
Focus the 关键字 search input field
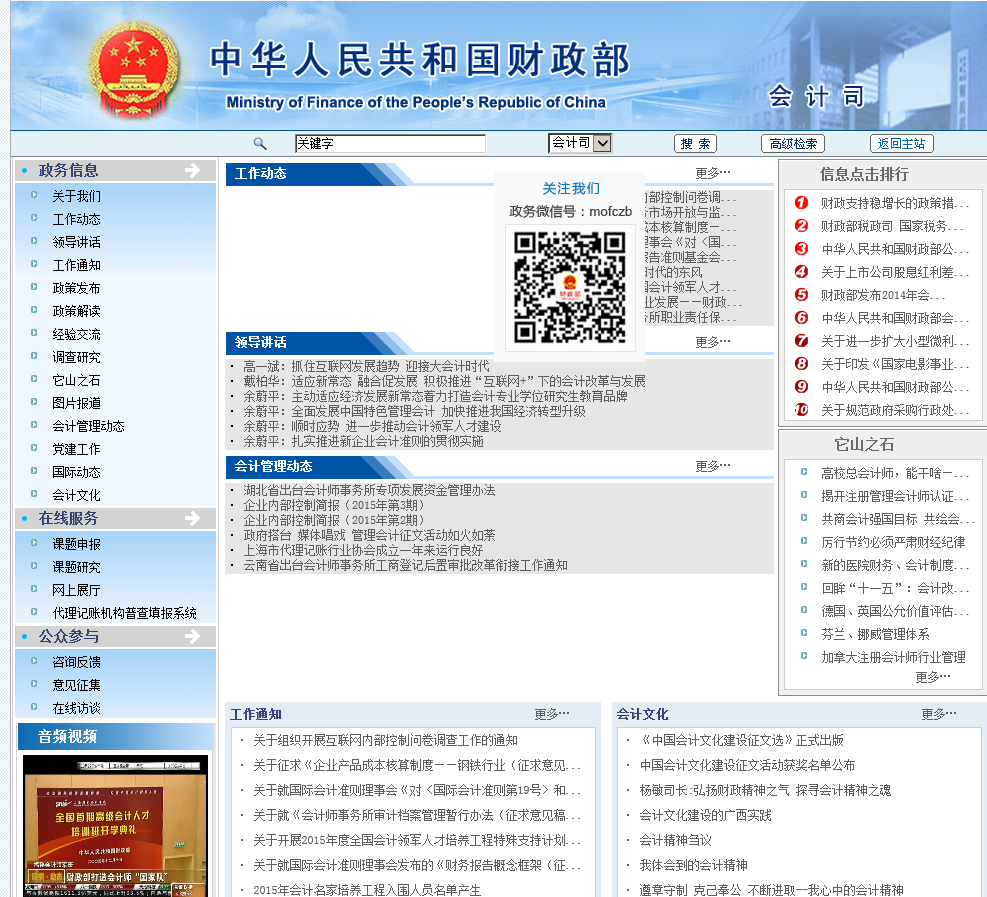pos(390,144)
